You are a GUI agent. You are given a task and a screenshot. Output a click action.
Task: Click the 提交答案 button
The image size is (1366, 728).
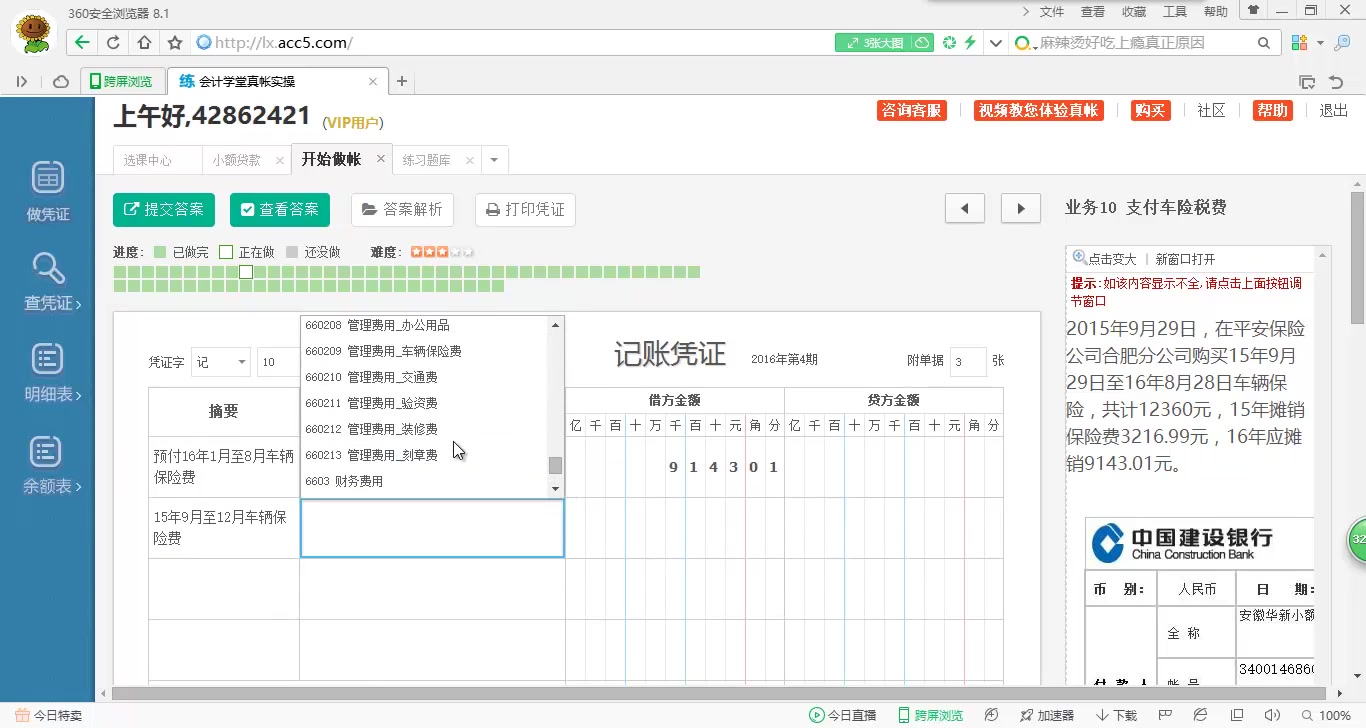[x=163, y=209]
